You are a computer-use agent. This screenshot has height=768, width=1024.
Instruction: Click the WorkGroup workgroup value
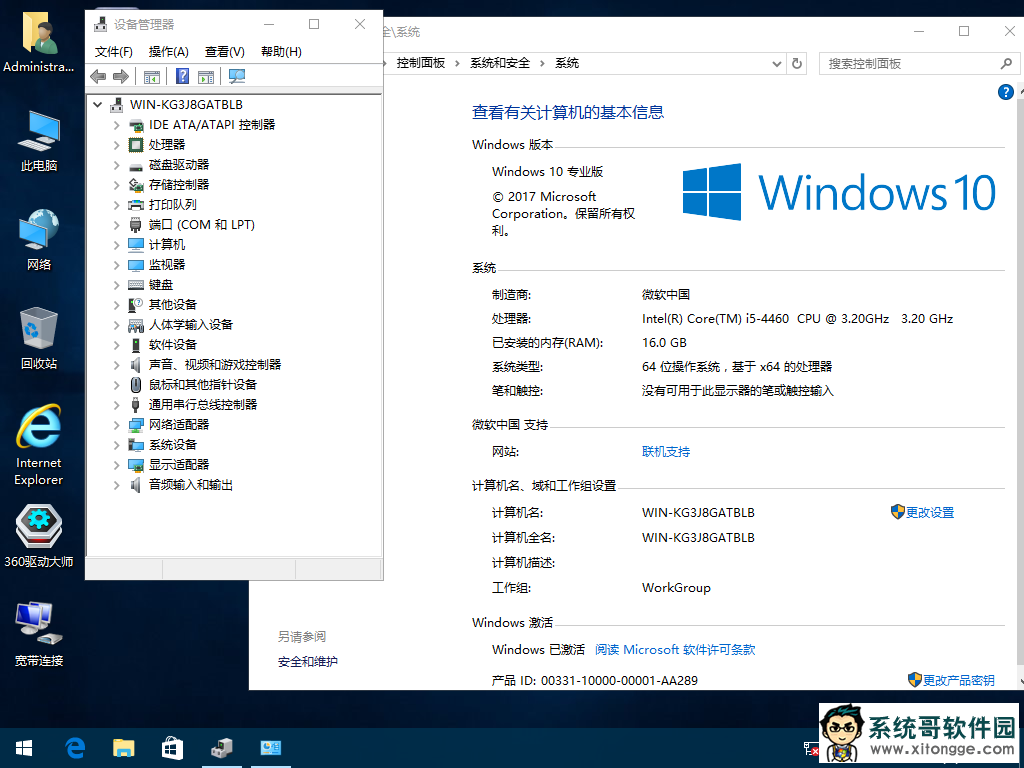click(676, 588)
